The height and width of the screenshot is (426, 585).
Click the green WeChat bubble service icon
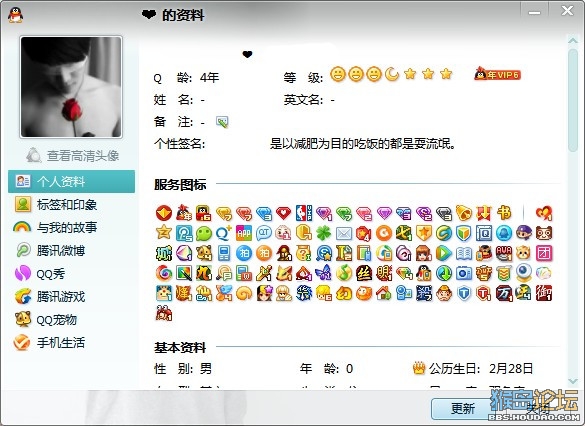(204, 233)
